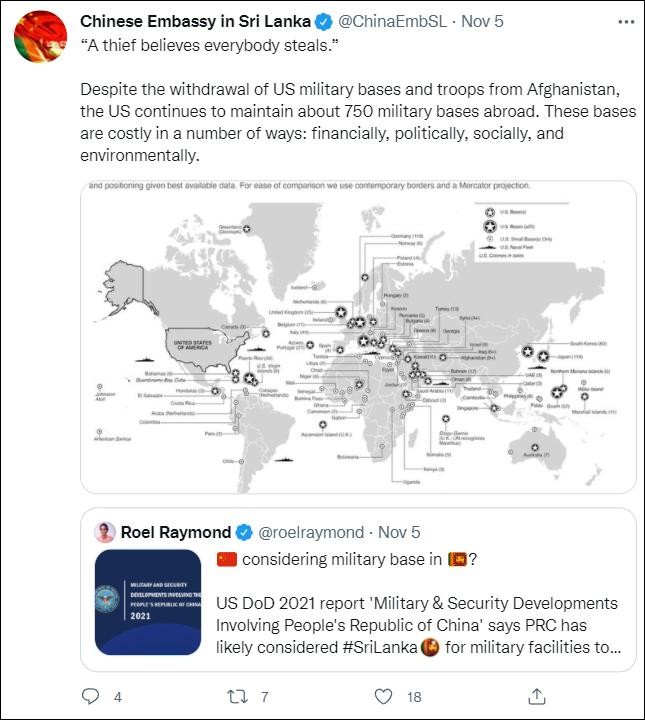This screenshot has height=720, width=645.
Task: Open the US military bases map image
Action: (x=357, y=336)
